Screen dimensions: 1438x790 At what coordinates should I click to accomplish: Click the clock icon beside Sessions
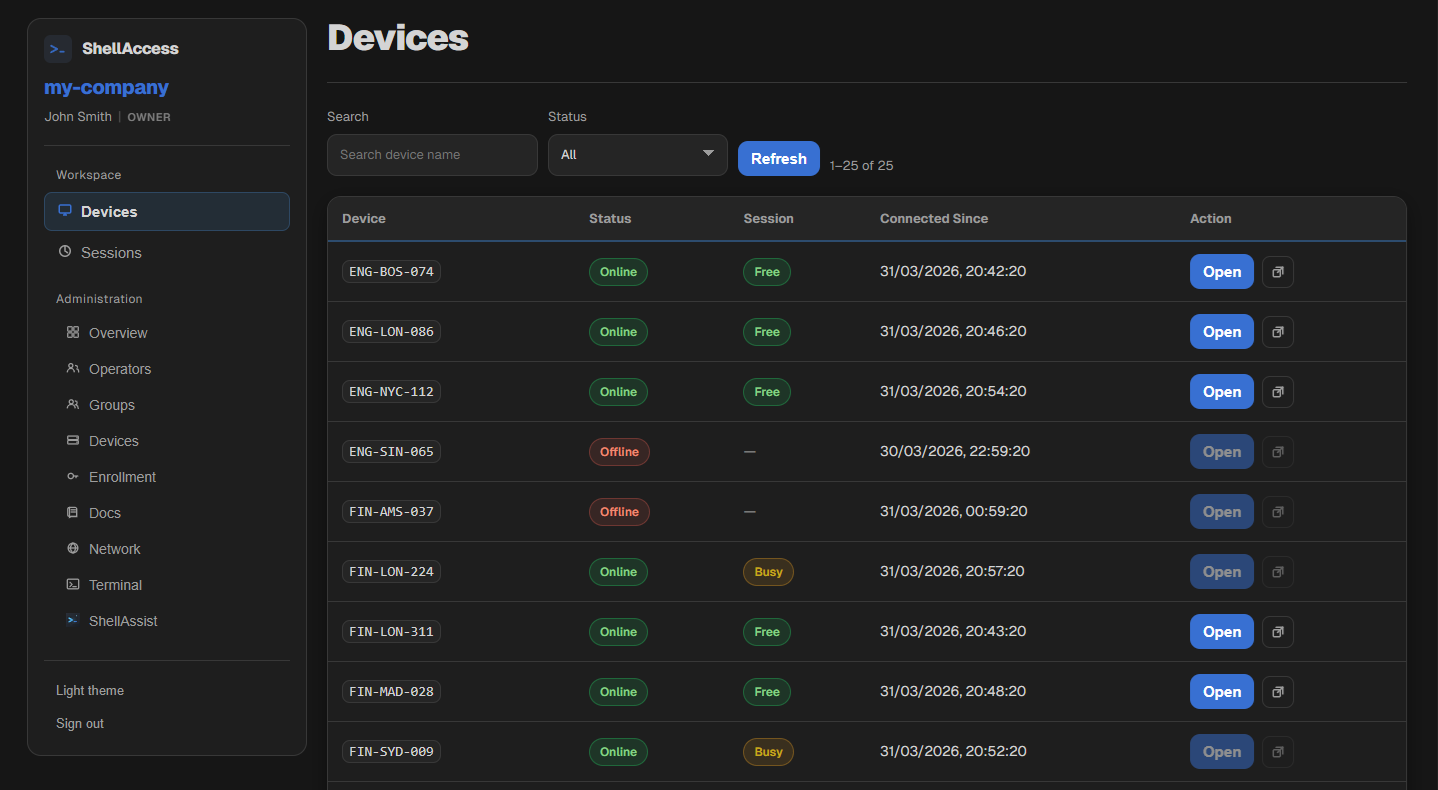[x=65, y=252]
